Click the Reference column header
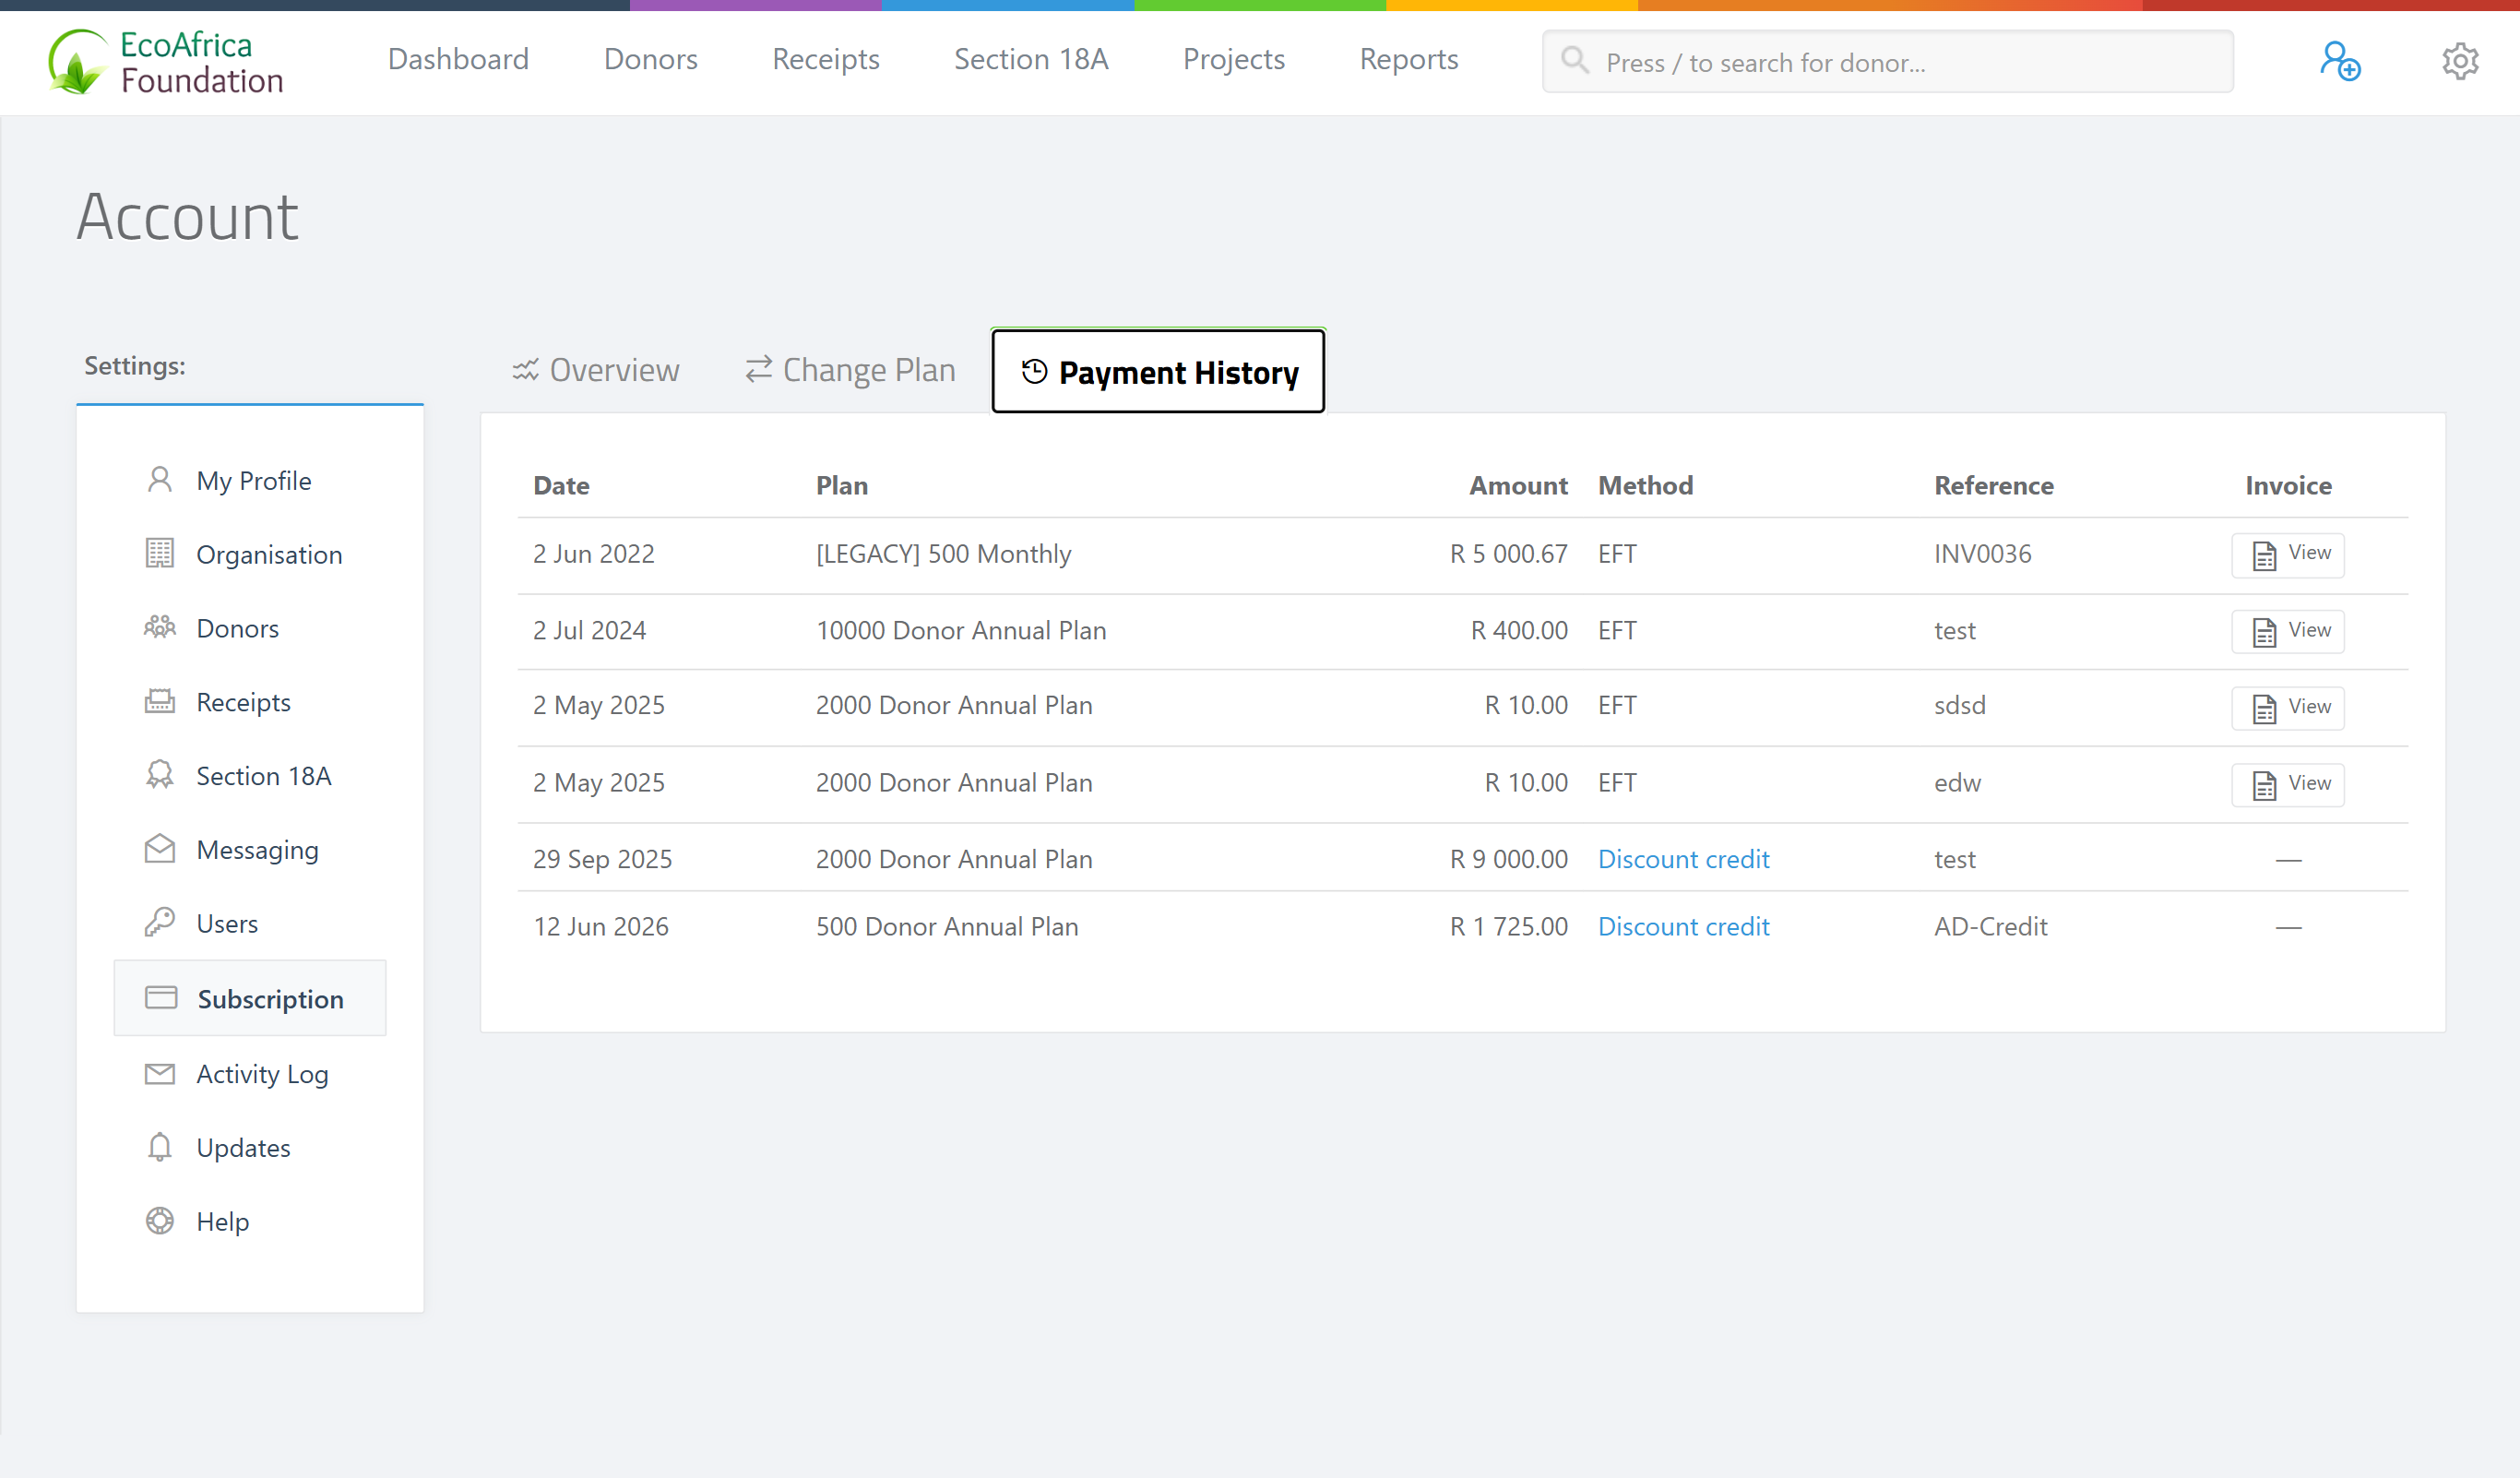The height and width of the screenshot is (1478, 2520). click(x=1993, y=486)
